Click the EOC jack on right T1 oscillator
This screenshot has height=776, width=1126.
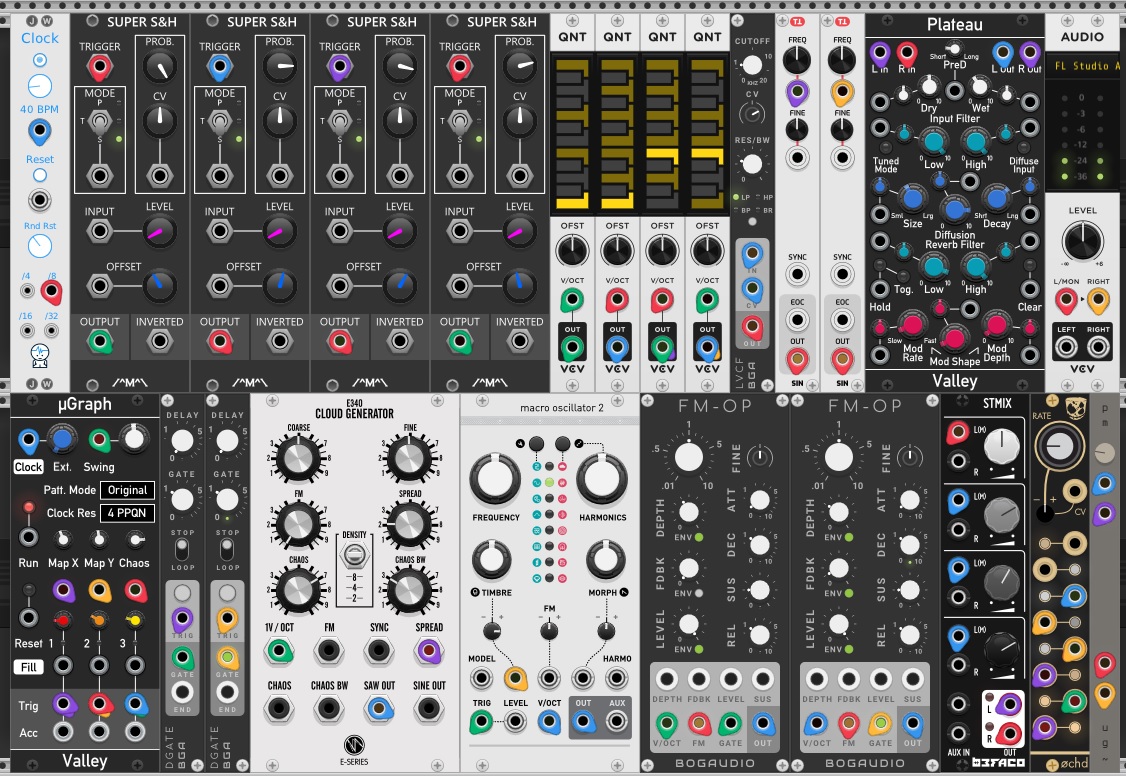click(842, 320)
